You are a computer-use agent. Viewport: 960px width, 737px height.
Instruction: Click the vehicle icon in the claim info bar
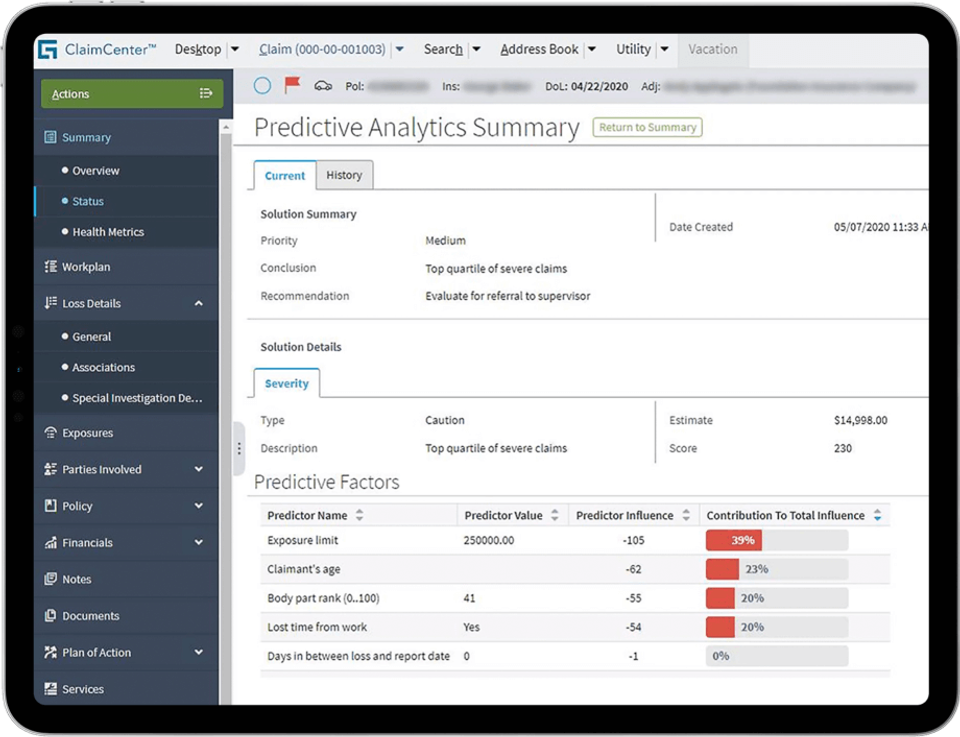pos(323,86)
